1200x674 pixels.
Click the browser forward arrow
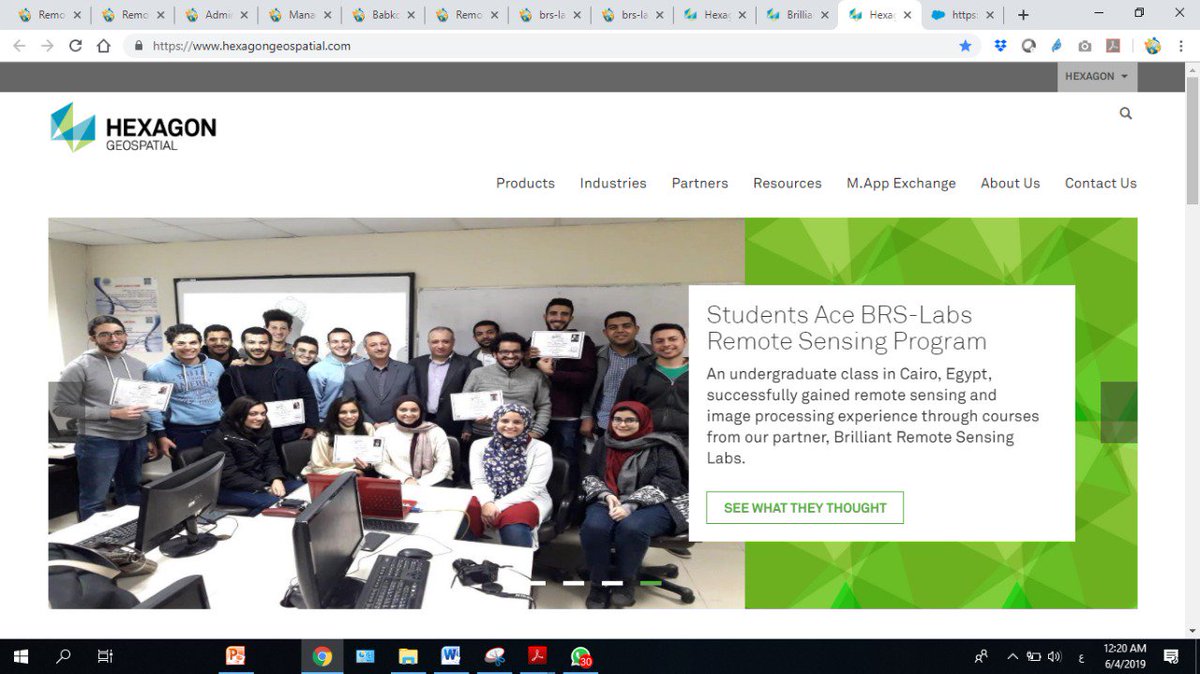[47, 46]
